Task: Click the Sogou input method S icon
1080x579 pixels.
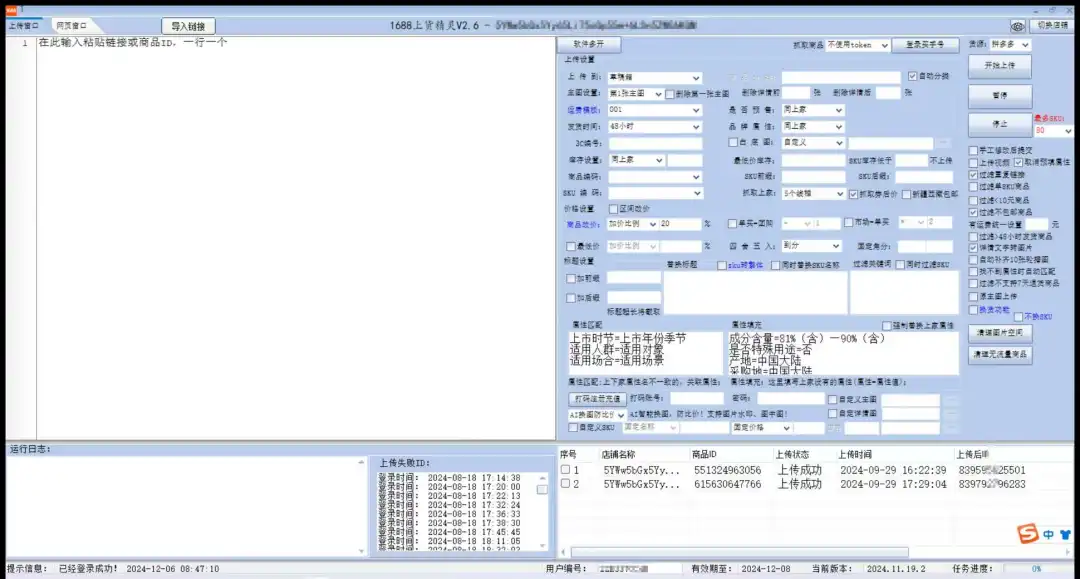Action: click(x=1027, y=533)
